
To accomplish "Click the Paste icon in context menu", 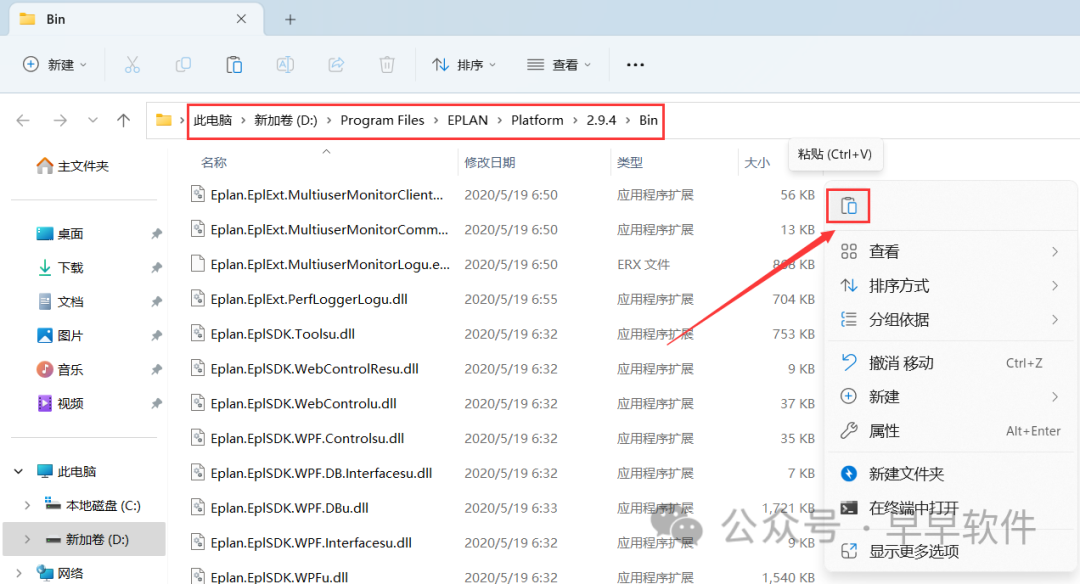I will tap(848, 206).
